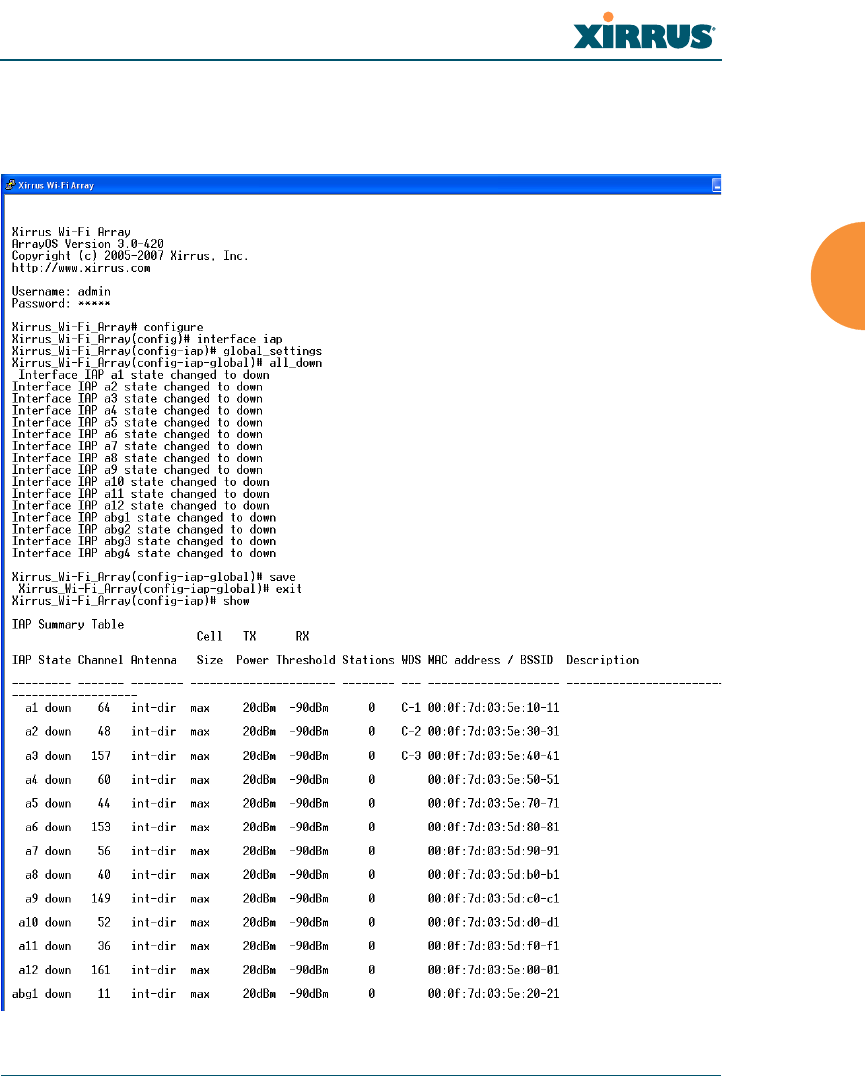The image size is (865, 1076).
Task: Click channel '157' in the a3 row
Action: [x=101, y=756]
